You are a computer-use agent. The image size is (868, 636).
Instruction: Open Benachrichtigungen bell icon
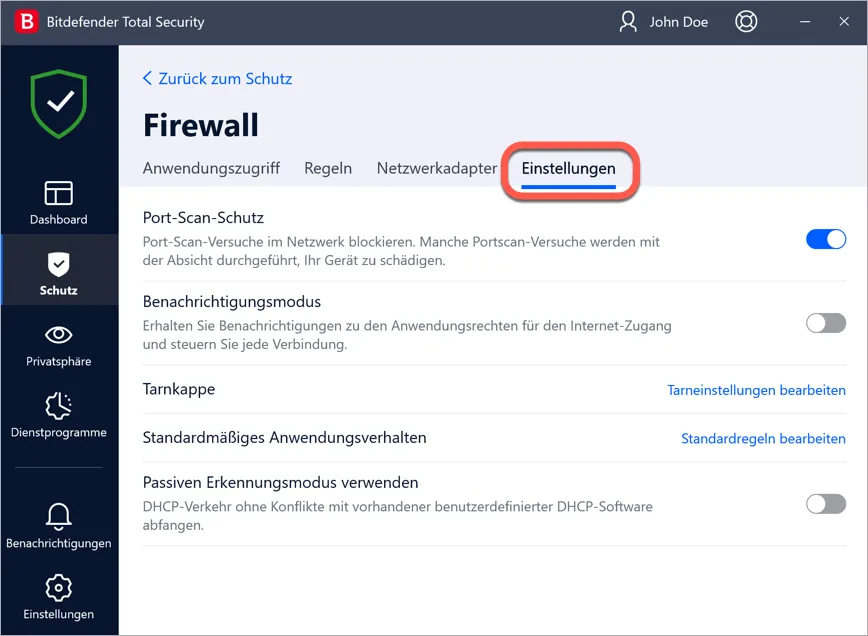[x=59, y=516]
